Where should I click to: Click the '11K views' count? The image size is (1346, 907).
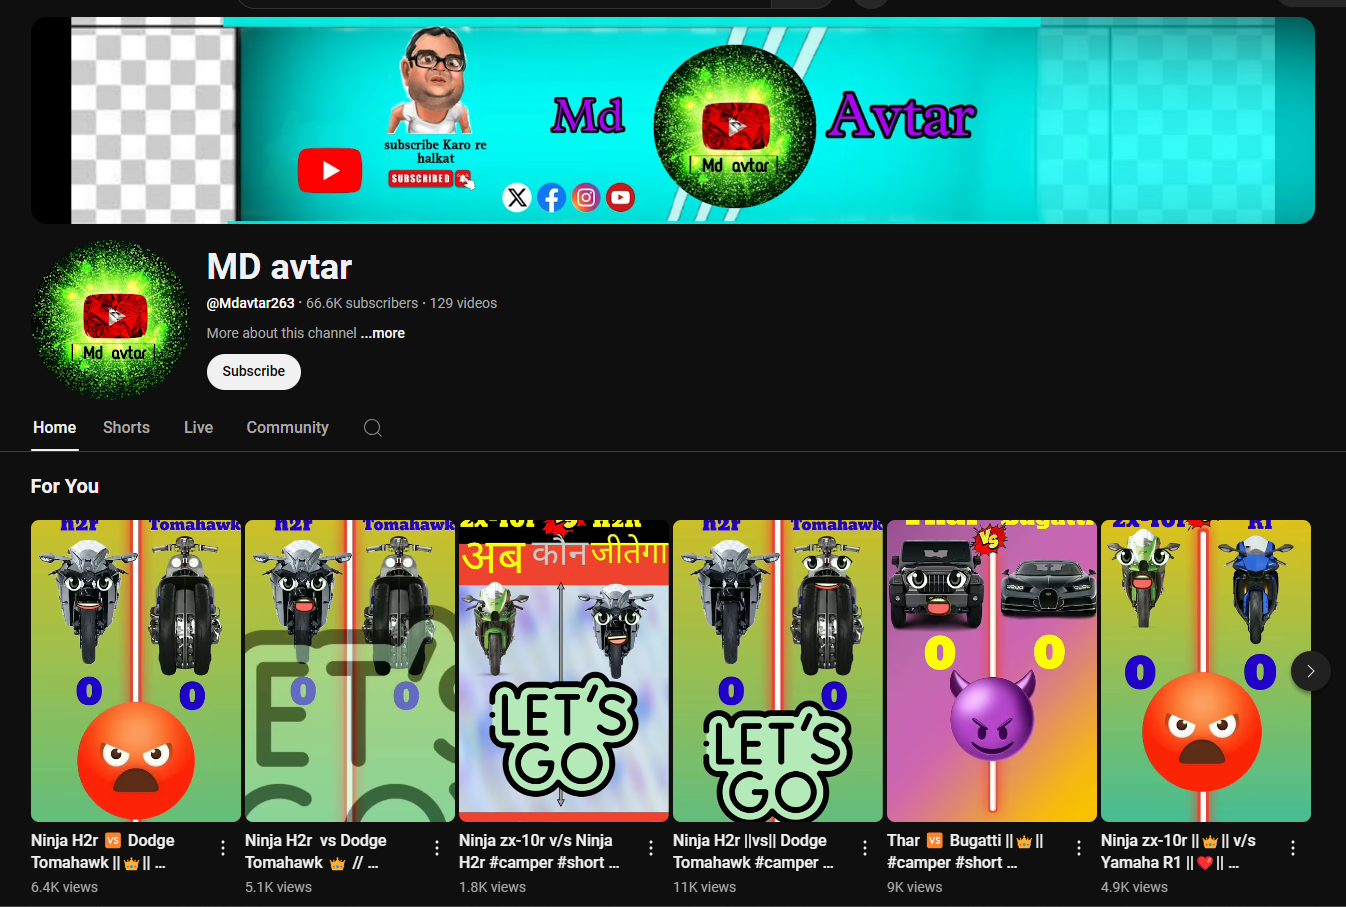[705, 887]
